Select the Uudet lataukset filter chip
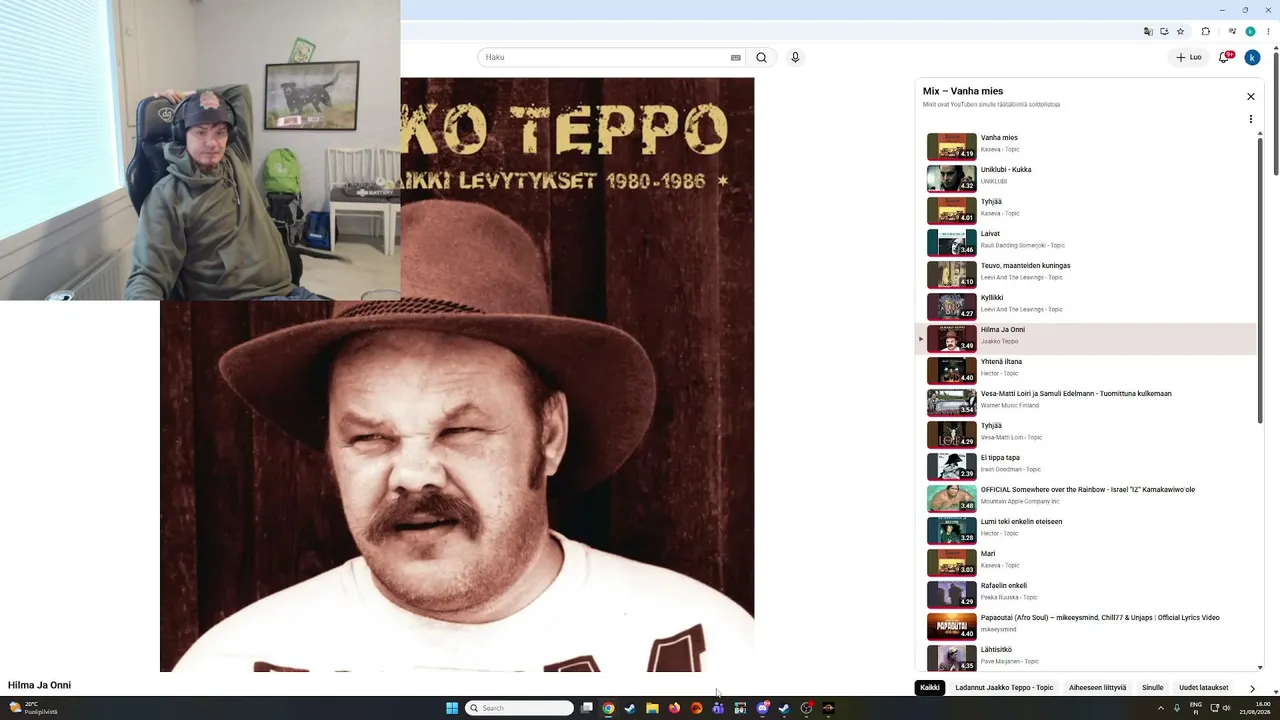Viewport: 1280px width, 720px height. click(1203, 688)
